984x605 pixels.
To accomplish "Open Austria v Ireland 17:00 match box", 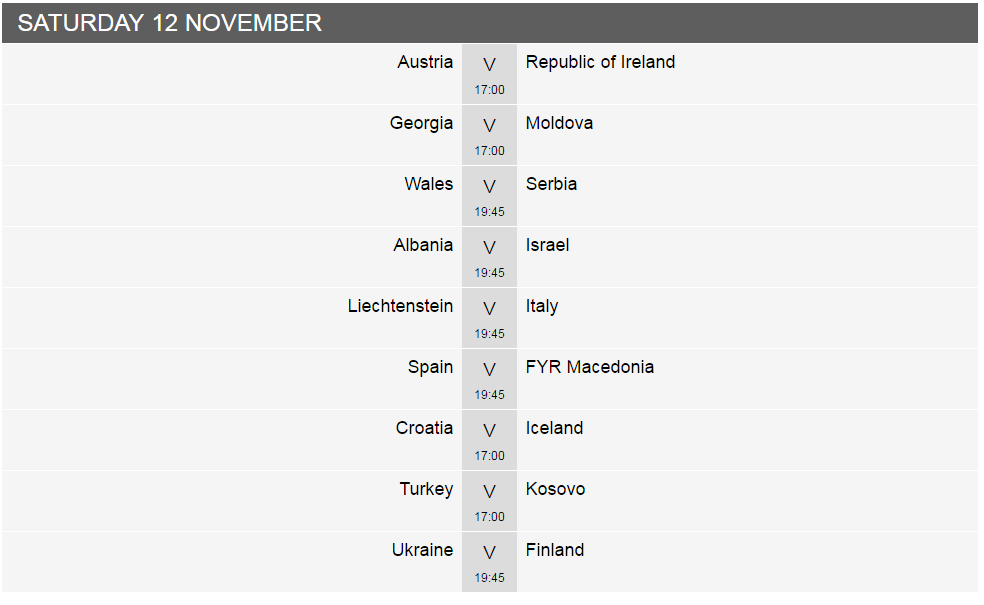I will [489, 74].
